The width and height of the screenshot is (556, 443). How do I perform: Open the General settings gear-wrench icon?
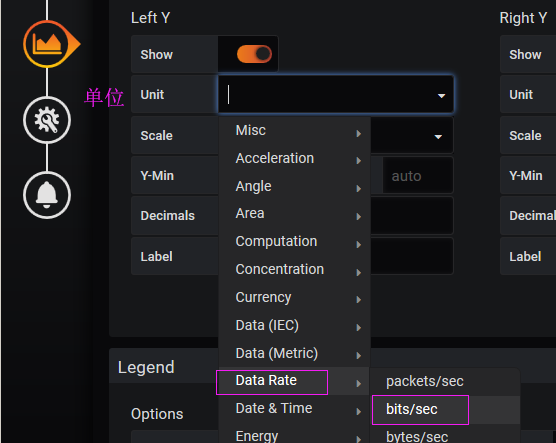pos(47,120)
